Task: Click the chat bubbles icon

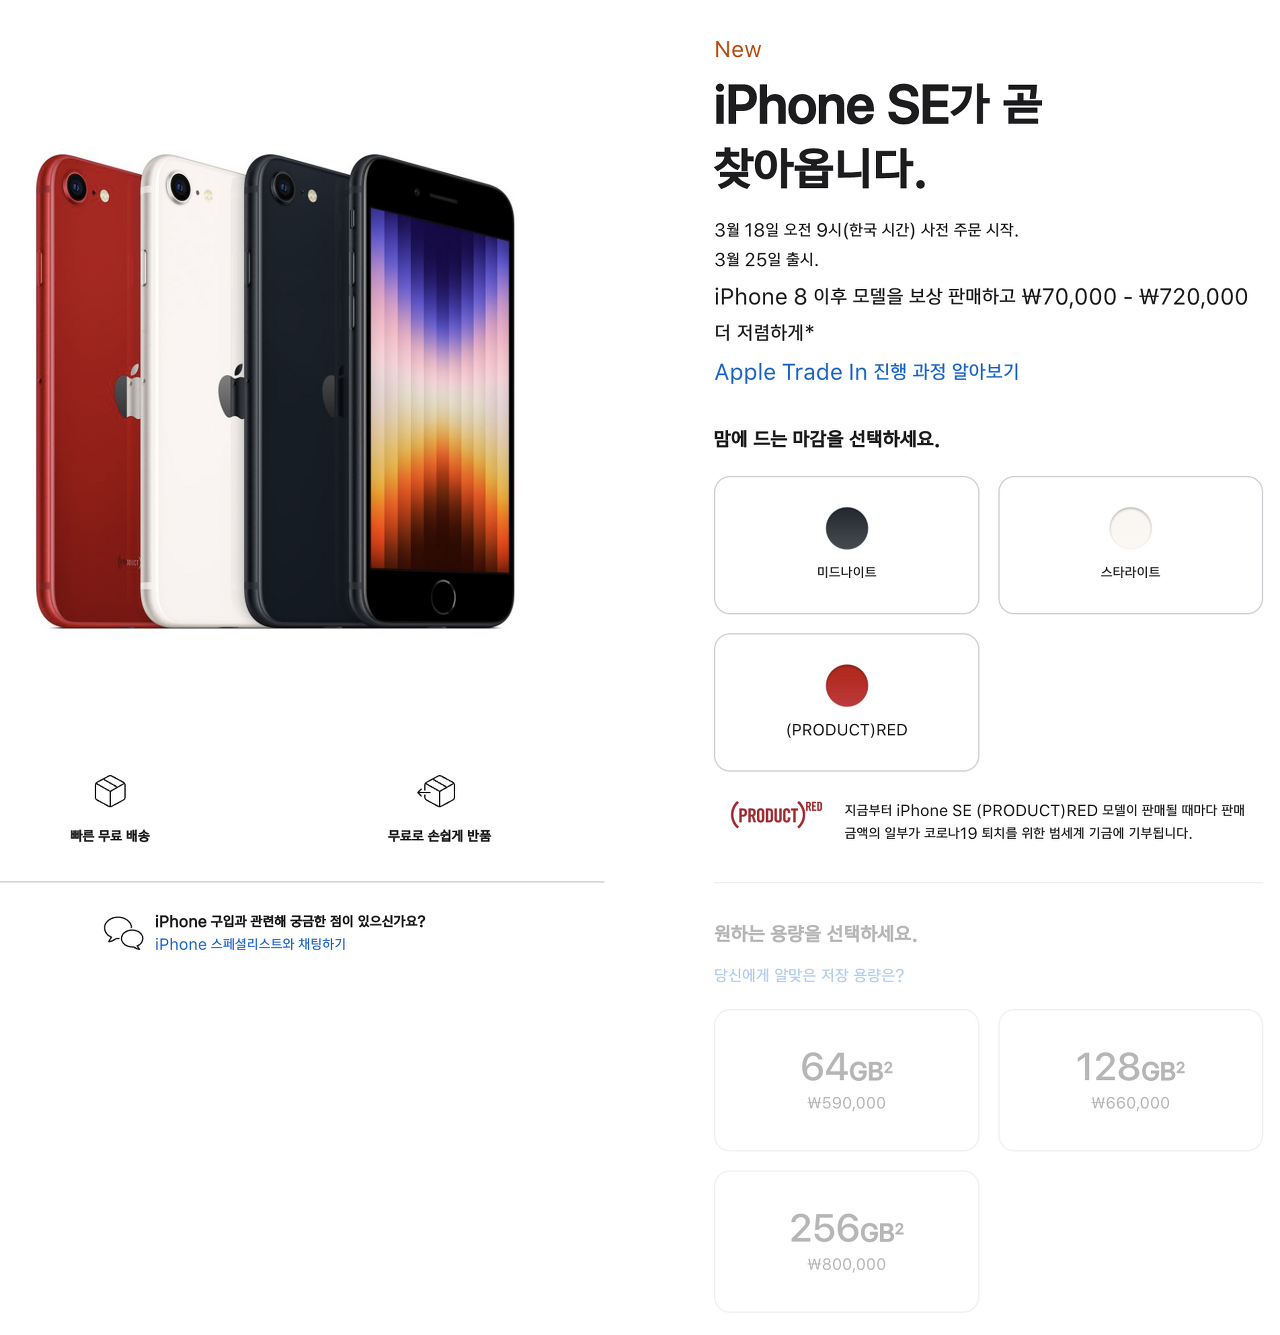Action: tap(124, 933)
